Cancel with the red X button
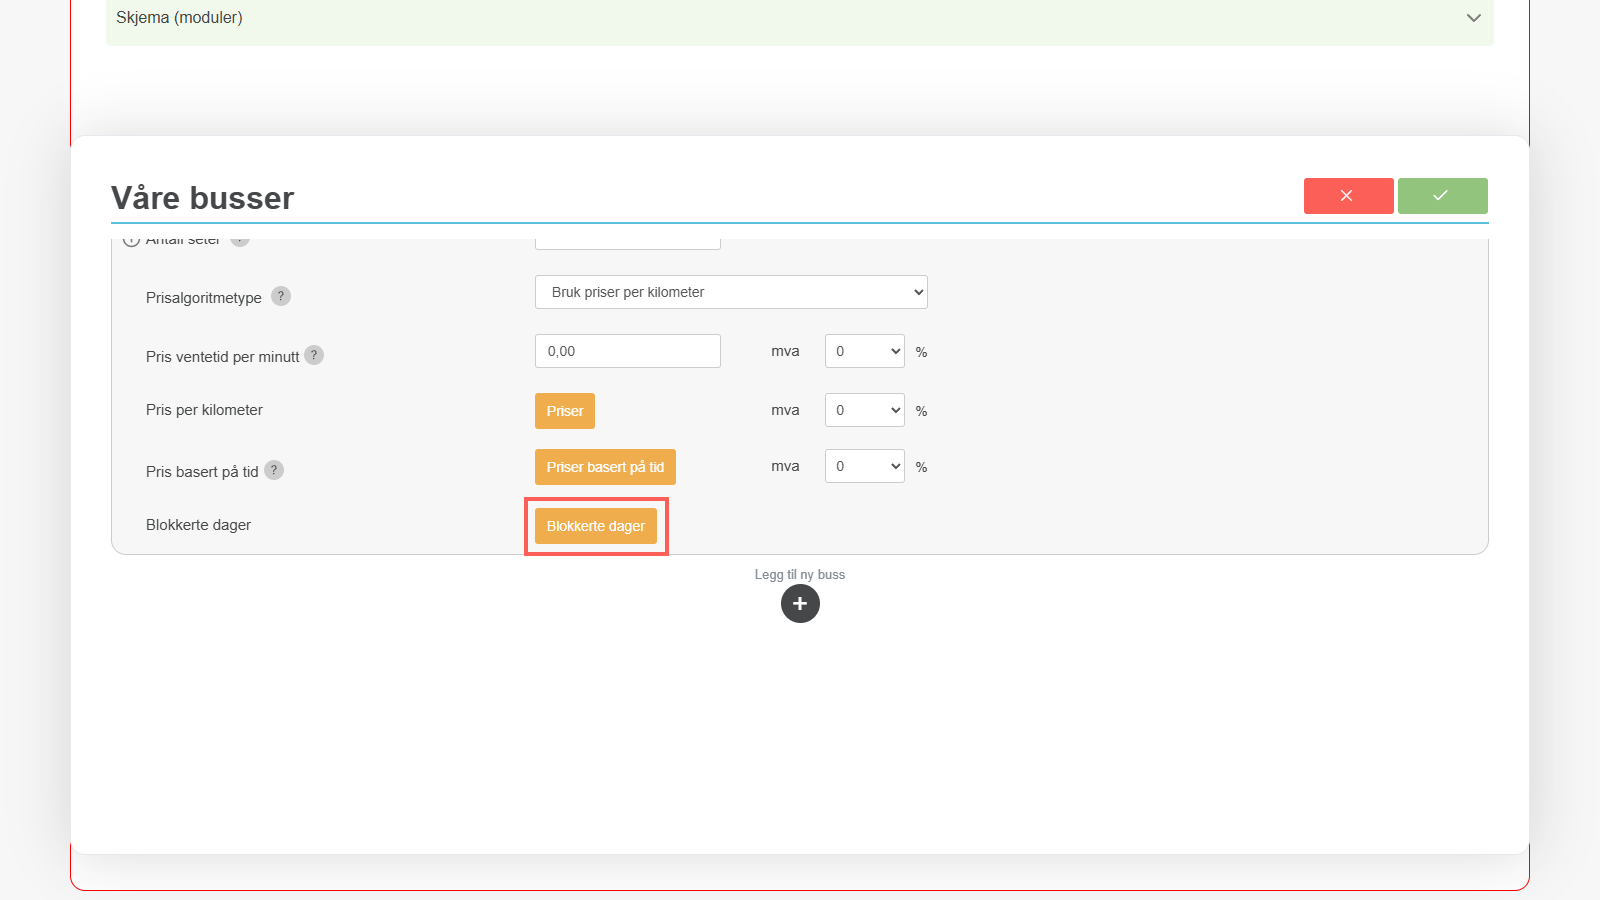1600x900 pixels. tap(1348, 196)
